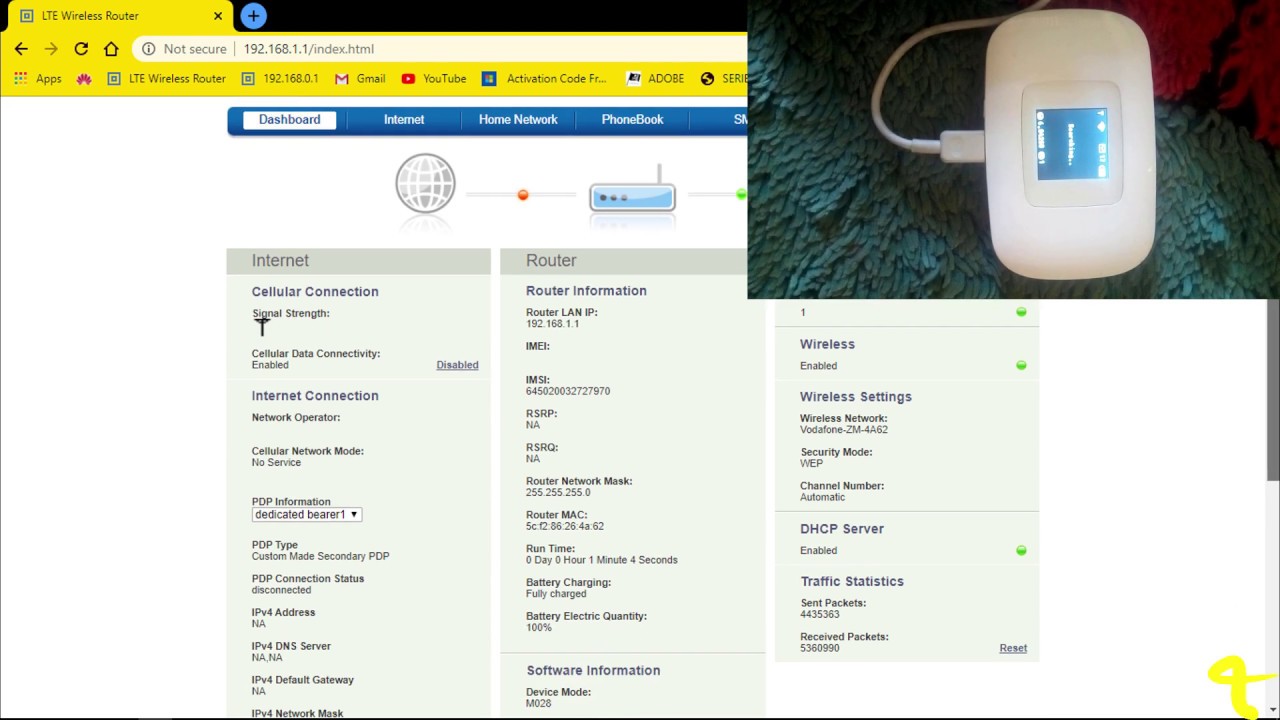Reload the router page
The image size is (1280, 720).
[81, 48]
